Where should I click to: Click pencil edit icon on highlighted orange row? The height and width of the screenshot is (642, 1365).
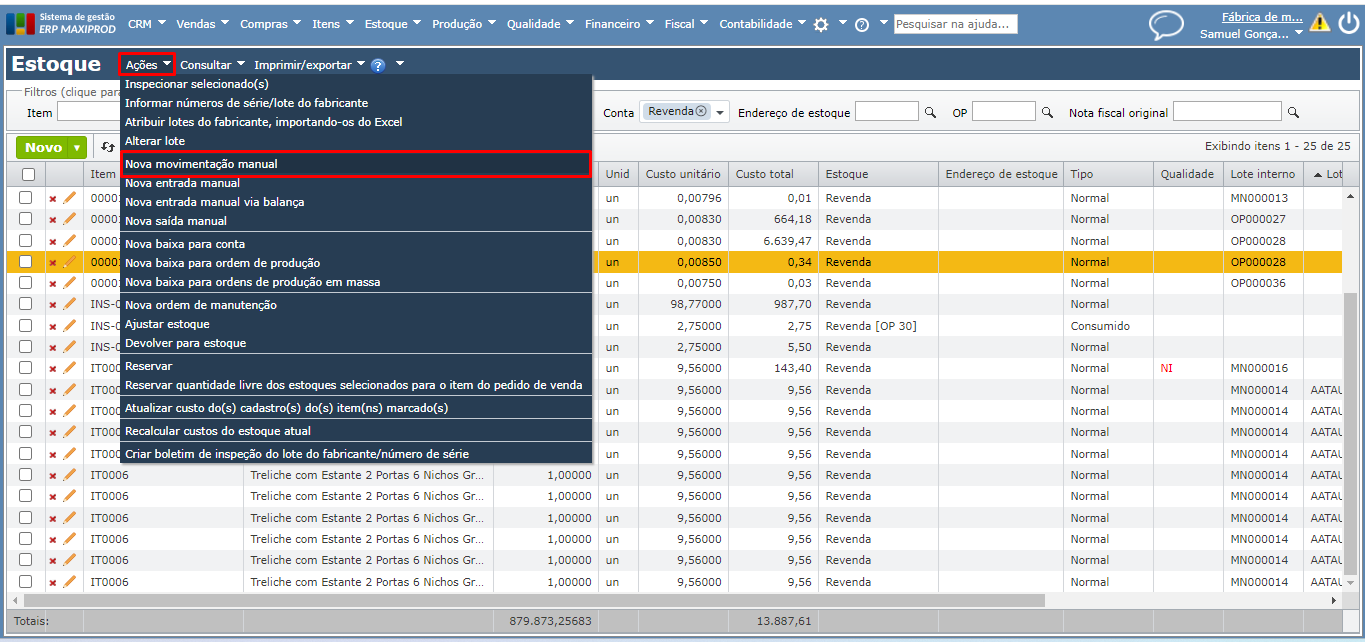[x=69, y=262]
